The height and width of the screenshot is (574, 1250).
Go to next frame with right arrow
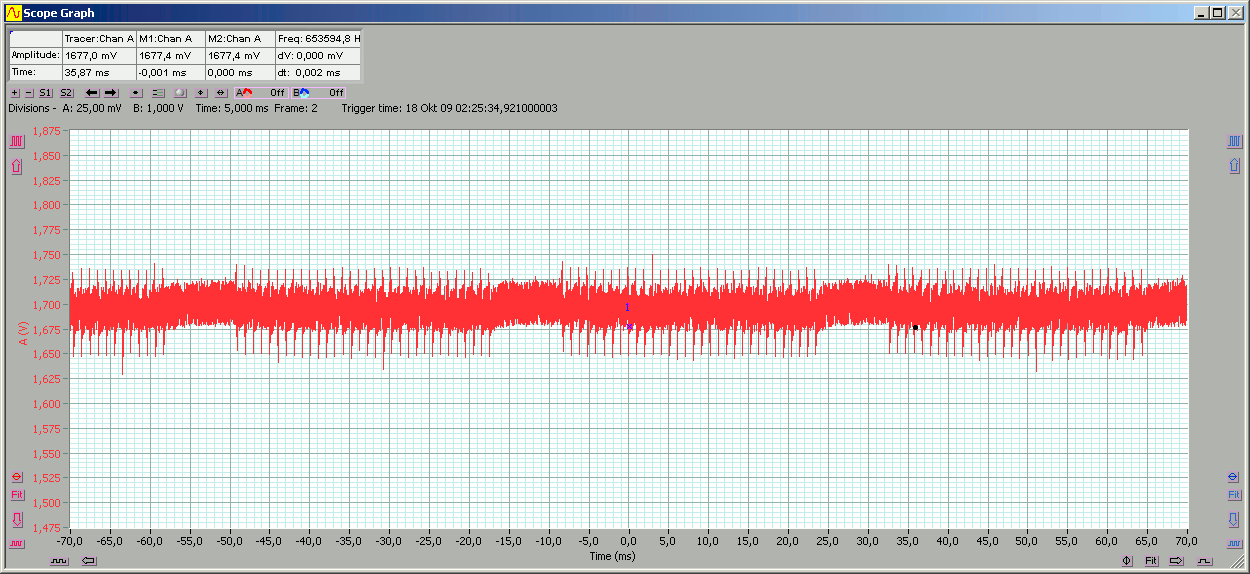pos(111,92)
